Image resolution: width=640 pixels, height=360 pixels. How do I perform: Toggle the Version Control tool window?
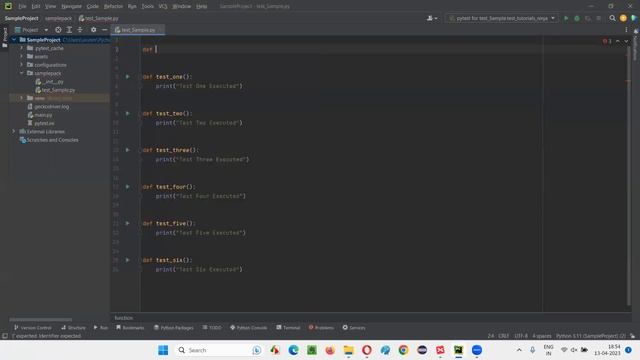(x=33, y=328)
